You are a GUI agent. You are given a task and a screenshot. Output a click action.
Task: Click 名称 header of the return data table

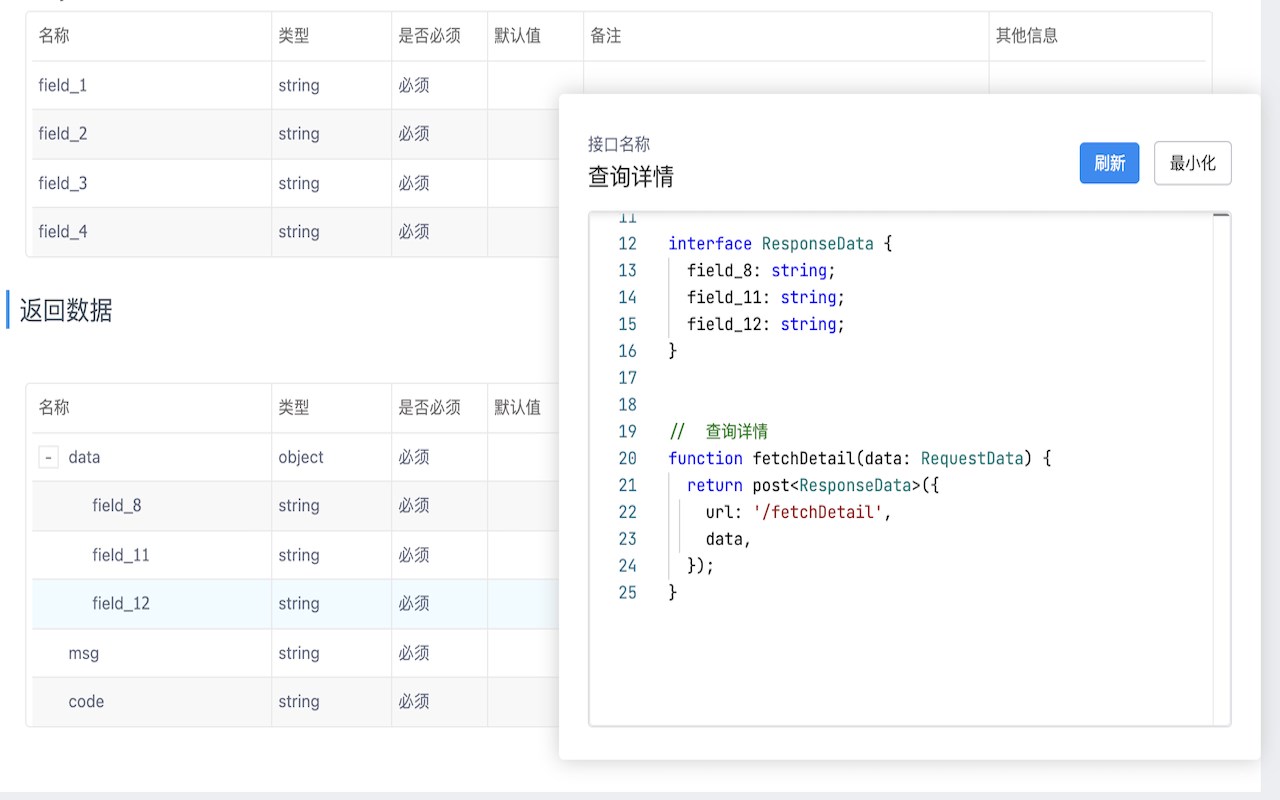click(x=54, y=408)
